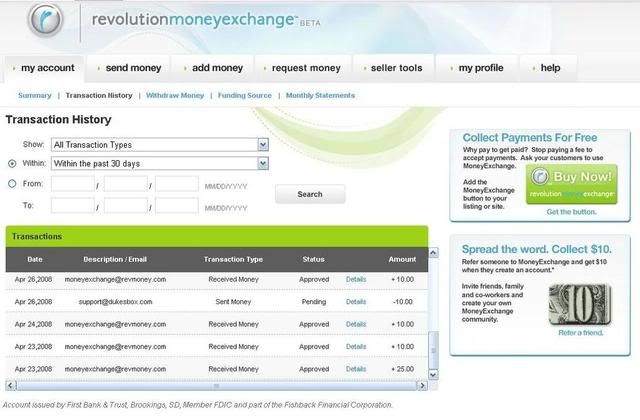Open the send money tab

click(128, 68)
